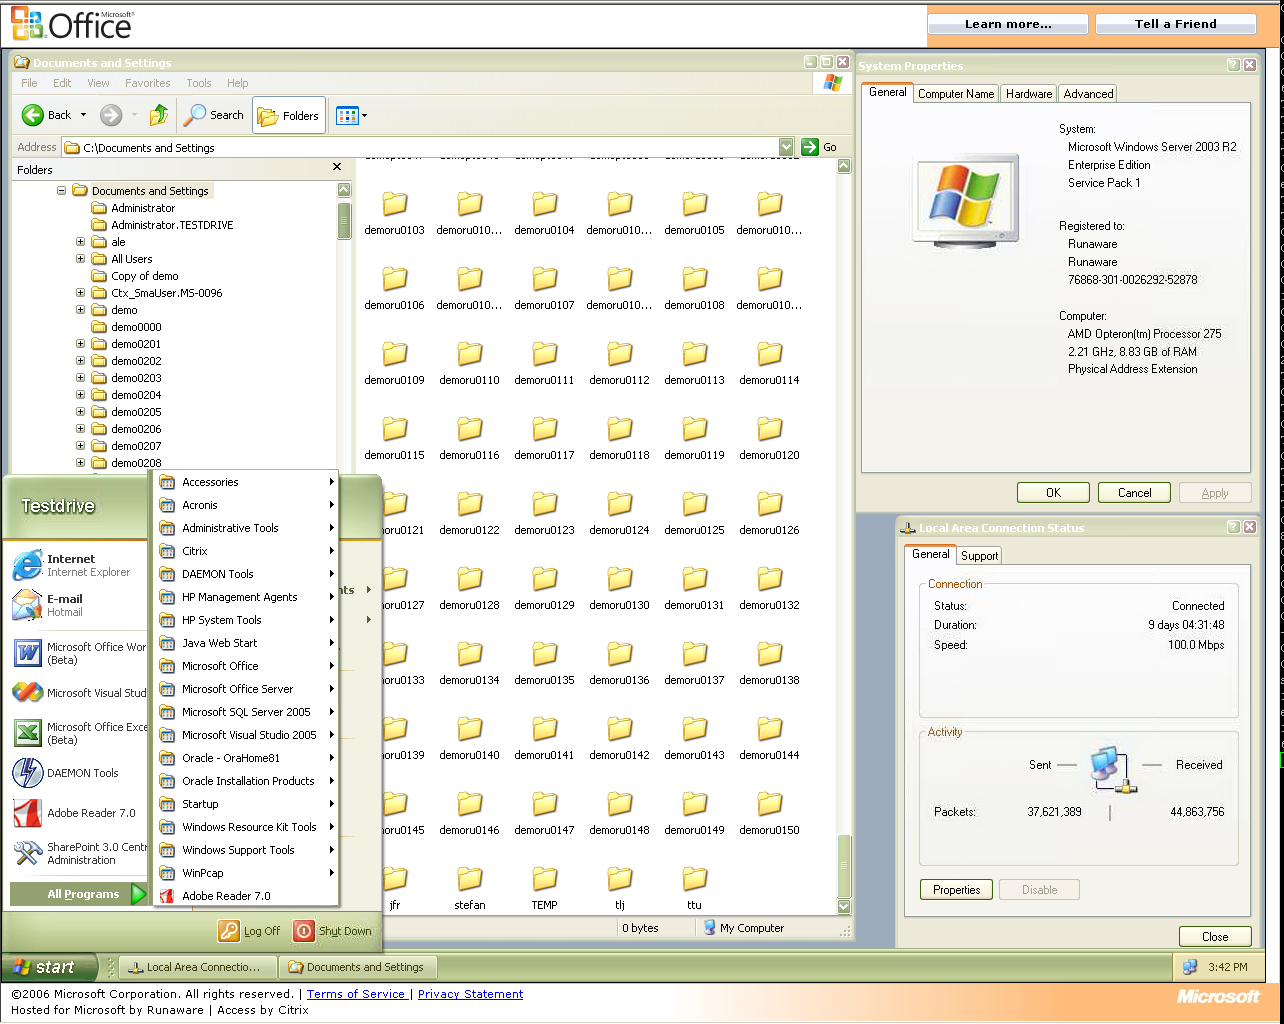This screenshot has width=1284, height=1024.
Task: Select the demoru0129 folder icon
Action: pos(545,579)
